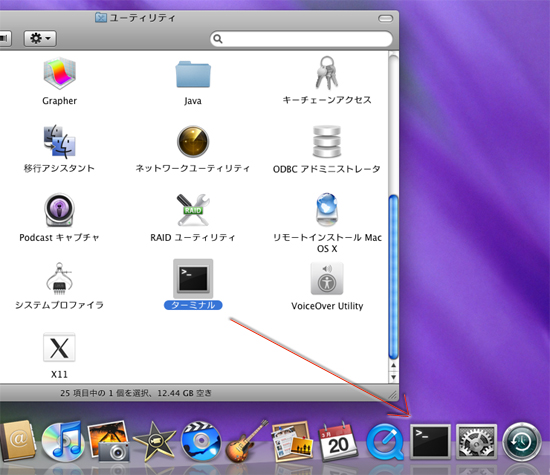The height and width of the screenshot is (475, 550).
Task: Select RAID ユーティリティ icon
Action: (193, 210)
